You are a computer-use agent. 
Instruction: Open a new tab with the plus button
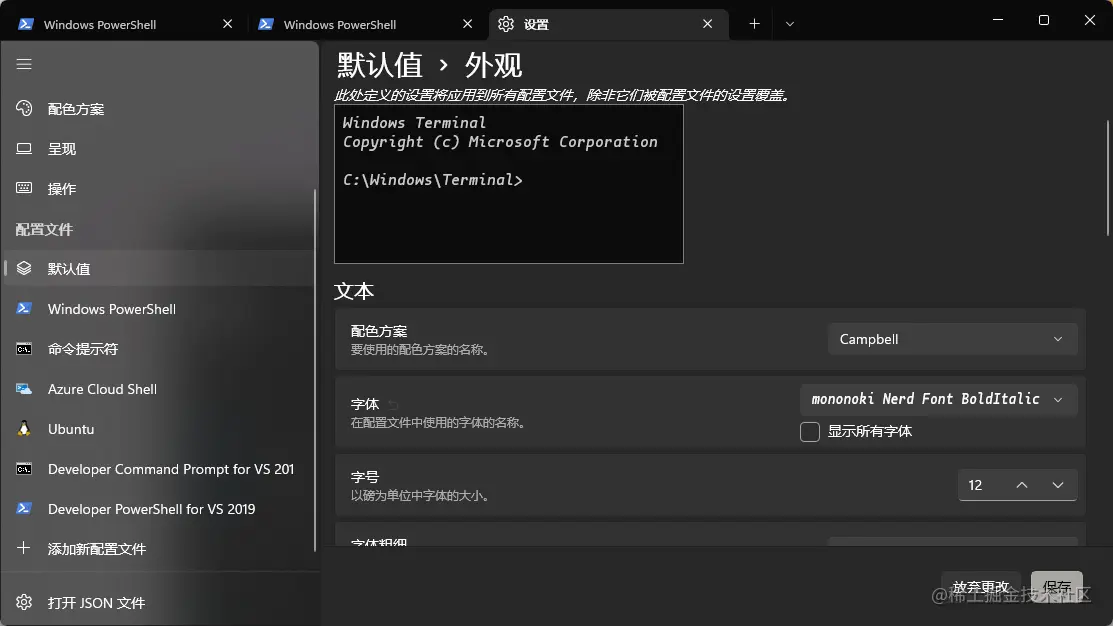tap(754, 24)
